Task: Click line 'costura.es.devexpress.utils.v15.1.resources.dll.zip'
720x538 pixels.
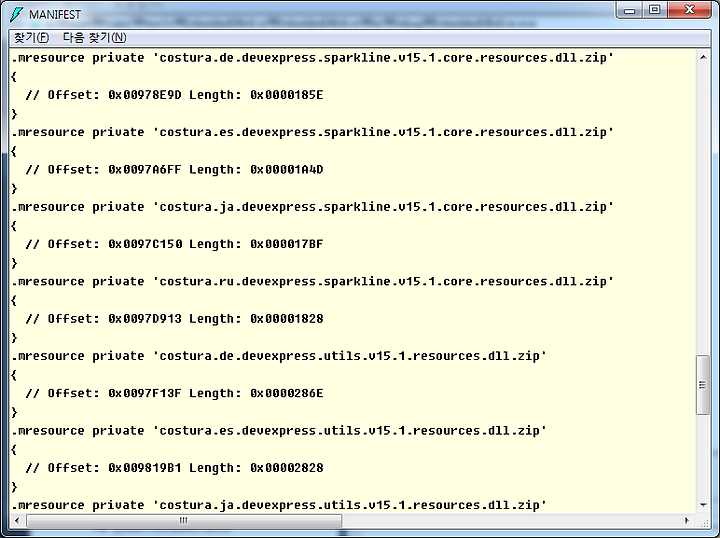Action: point(279,431)
